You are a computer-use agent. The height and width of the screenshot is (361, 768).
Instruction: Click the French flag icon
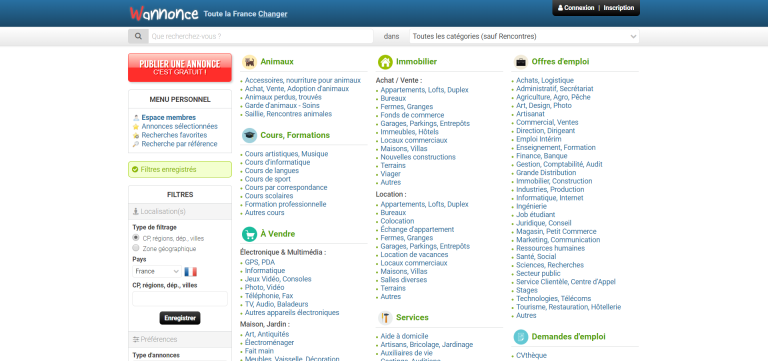(191, 271)
